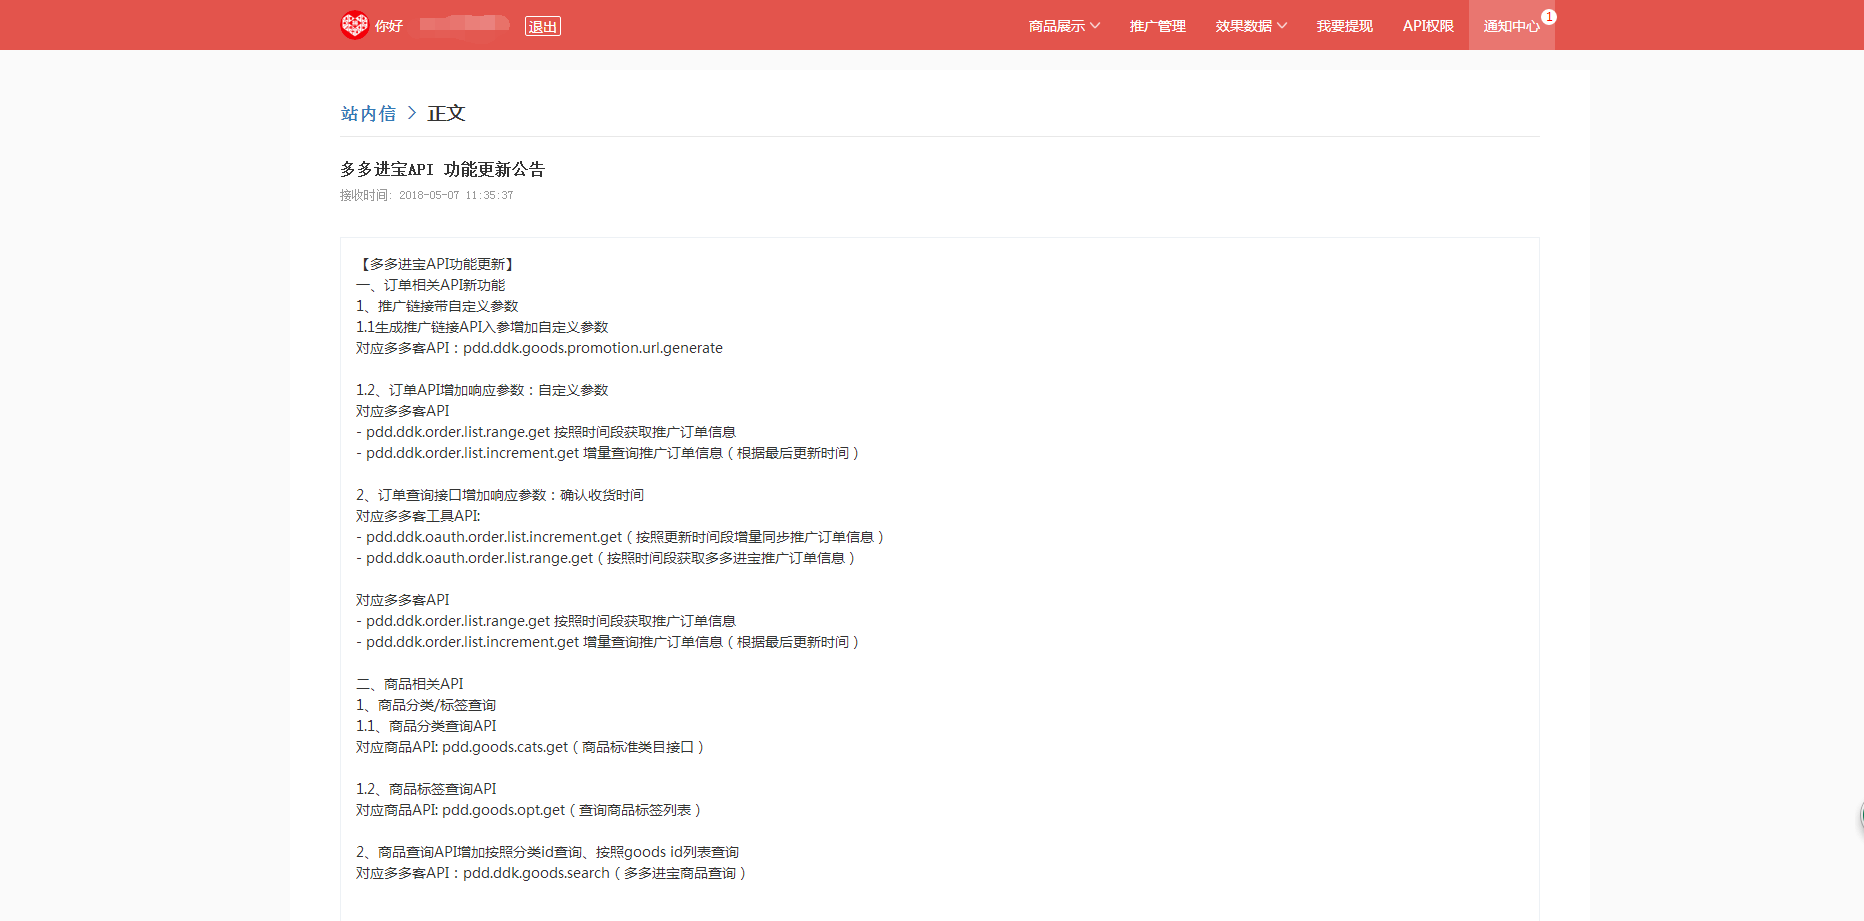Viewport: 1864px width, 921px height.
Task: Click the unread notification count badge
Action: pos(1548,17)
